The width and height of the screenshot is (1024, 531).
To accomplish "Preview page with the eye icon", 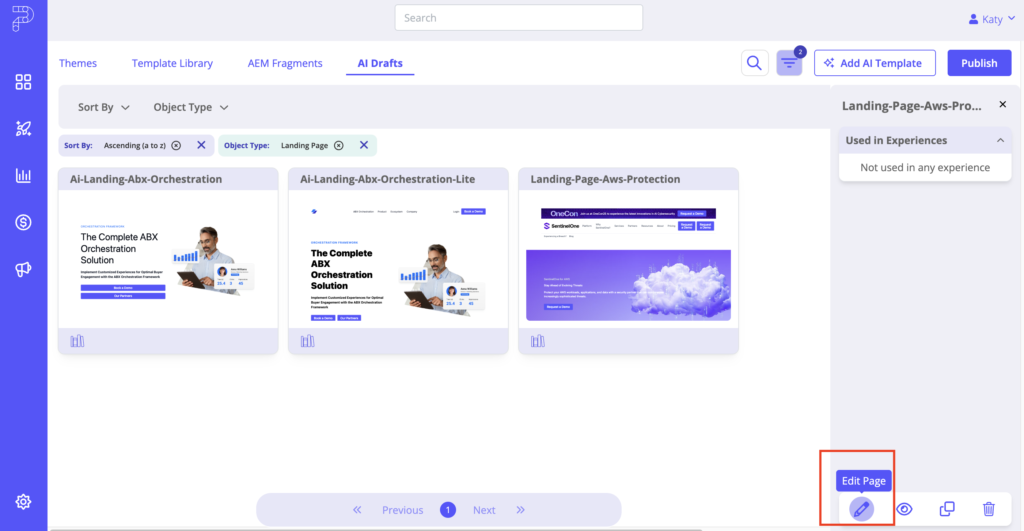I will [x=904, y=509].
